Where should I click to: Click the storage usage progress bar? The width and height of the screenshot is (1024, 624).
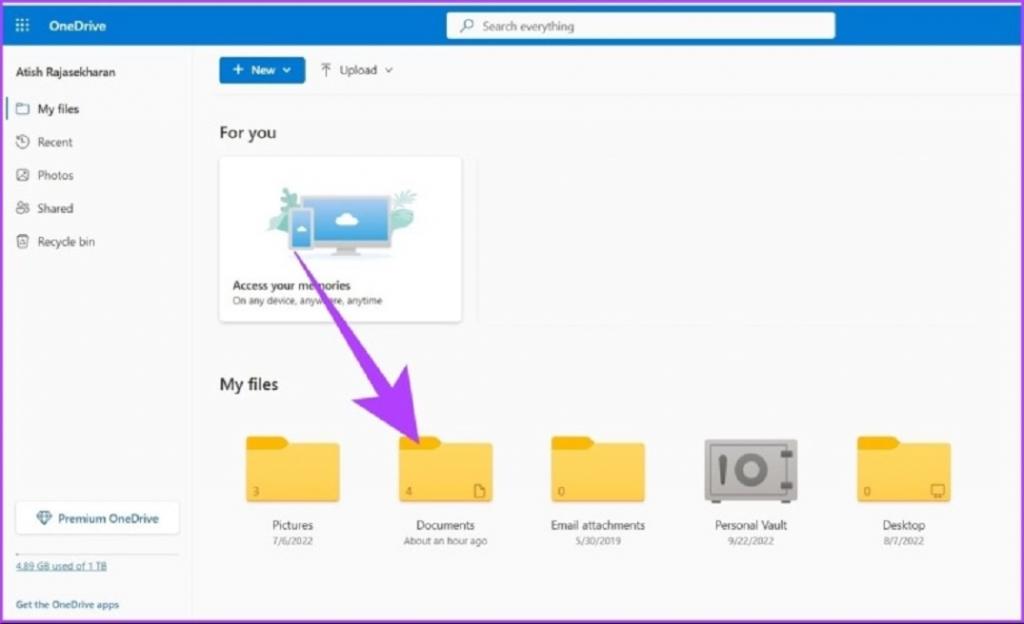point(97,555)
